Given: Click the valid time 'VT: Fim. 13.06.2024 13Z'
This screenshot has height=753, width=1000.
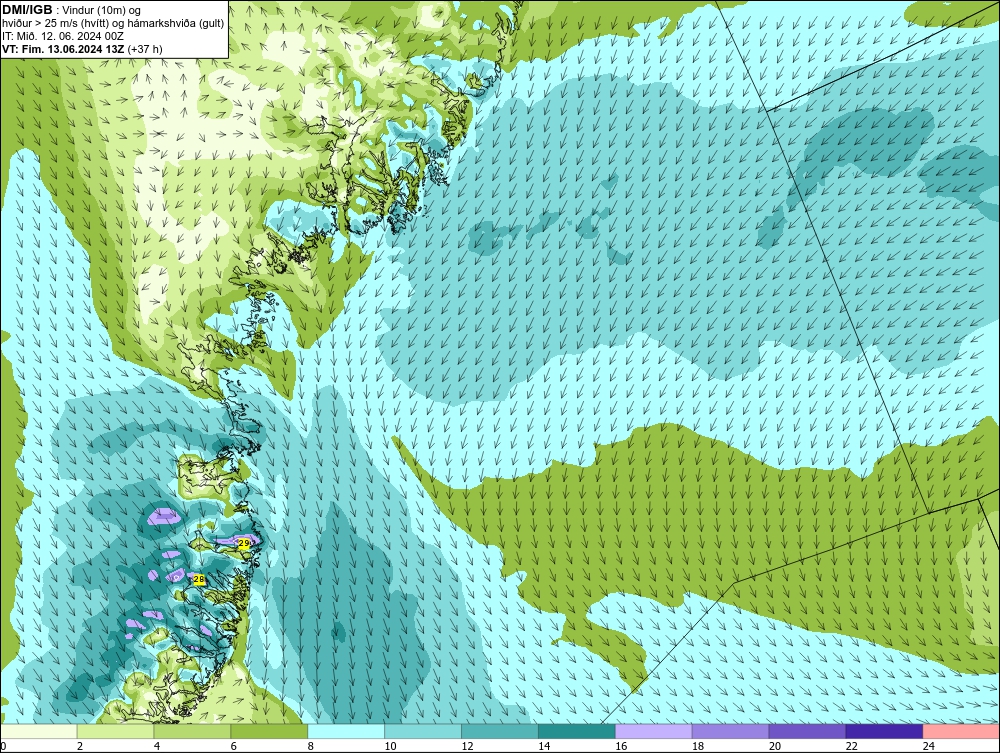Looking at the screenshot, I should 63,49.
